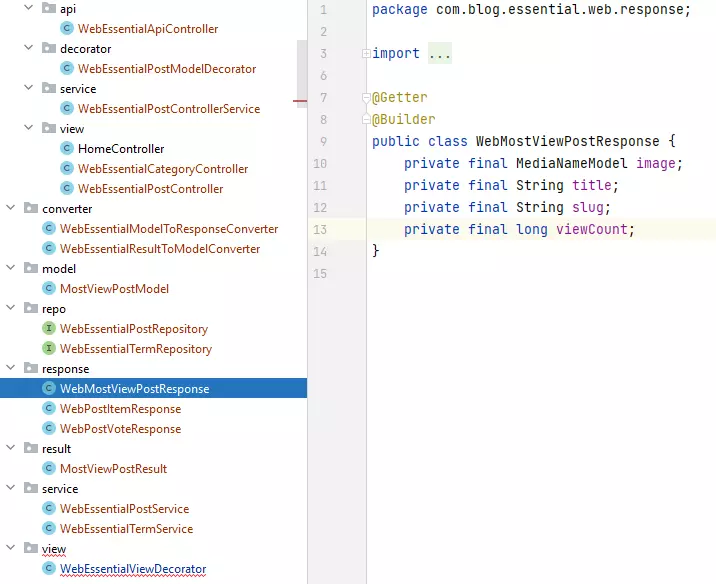Click the WebEssentialPostRepository interface icon

pyautogui.click(x=49, y=329)
